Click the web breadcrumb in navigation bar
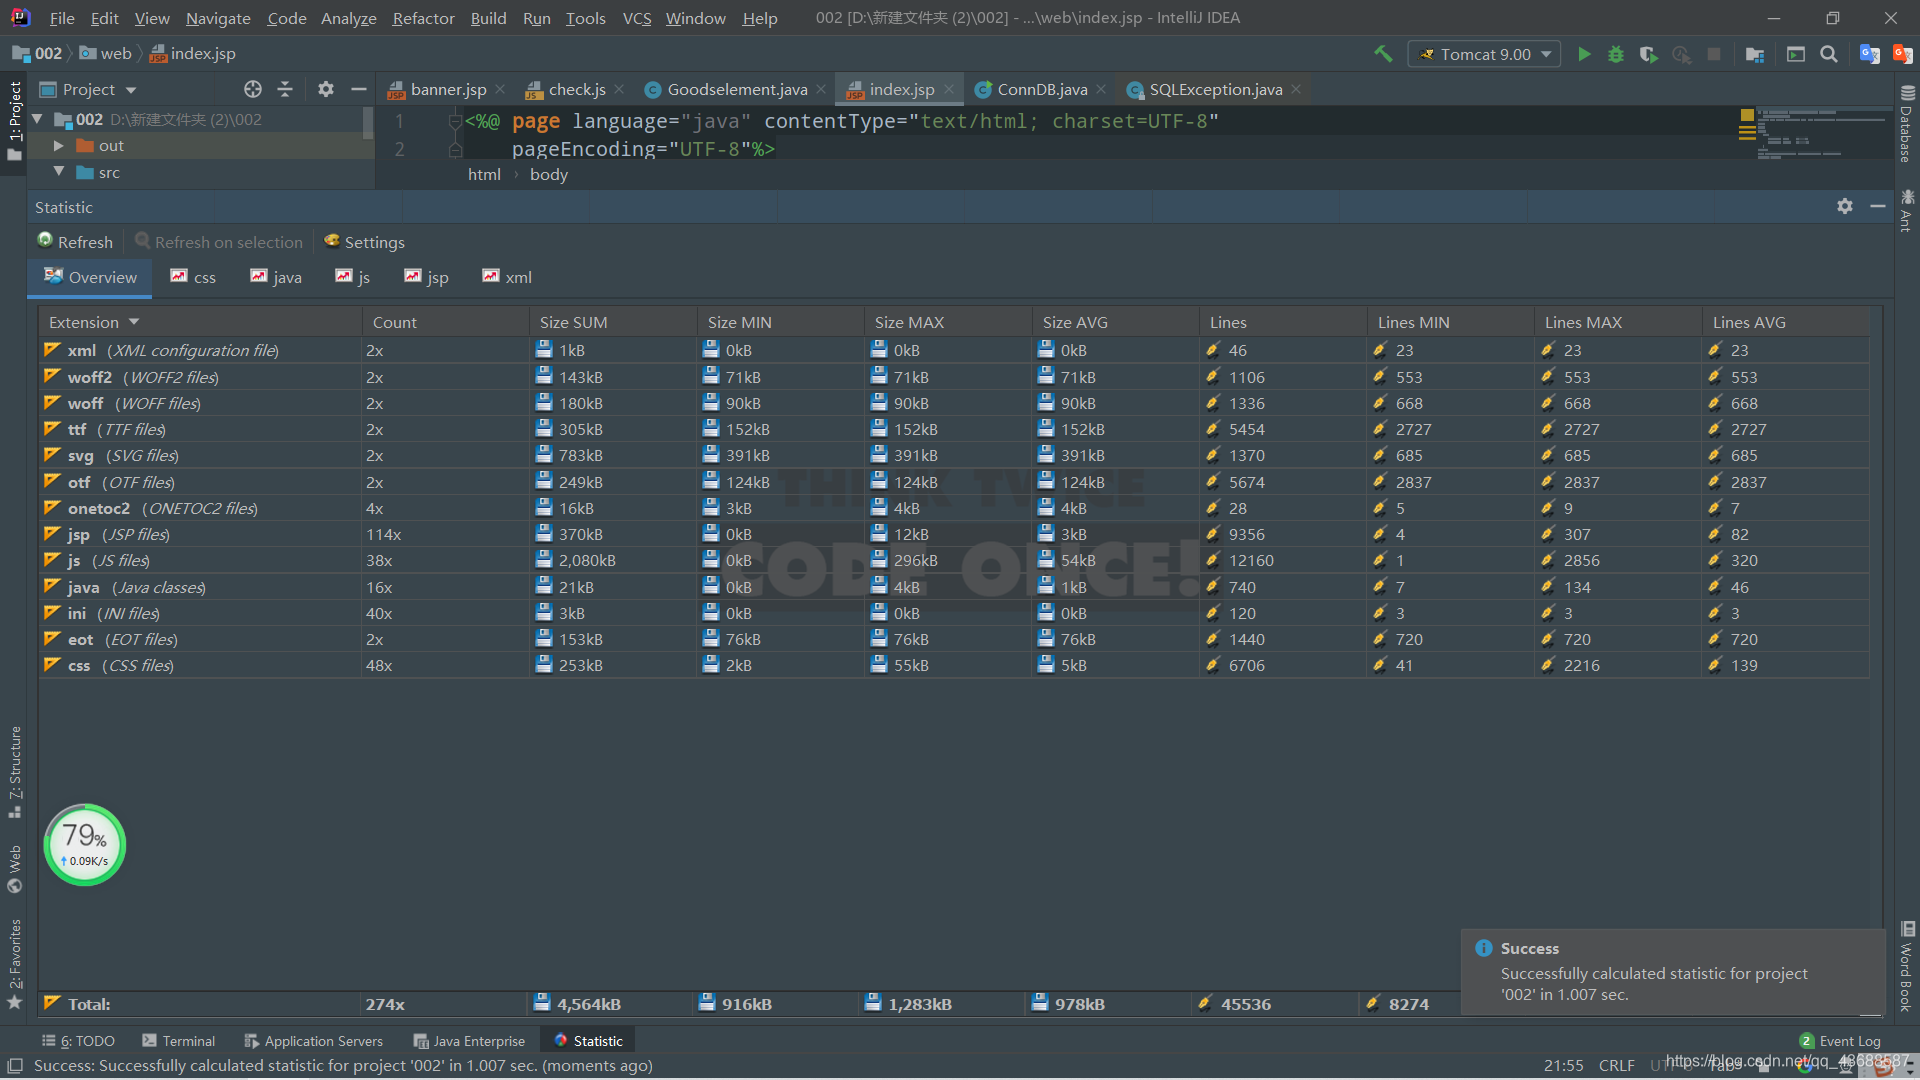Screen dimensions: 1920x1080 [x=105, y=54]
